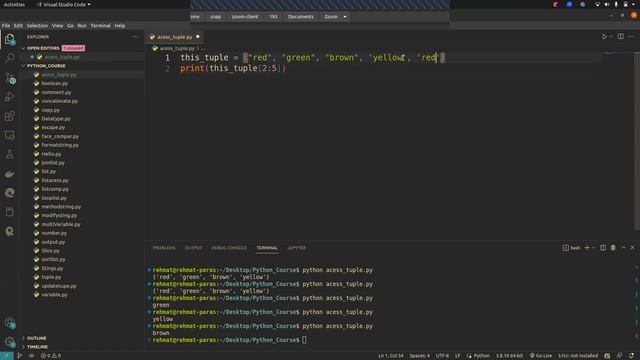Open variable.py in the explorer
Viewport: 640px width, 360px height.
pos(54,295)
